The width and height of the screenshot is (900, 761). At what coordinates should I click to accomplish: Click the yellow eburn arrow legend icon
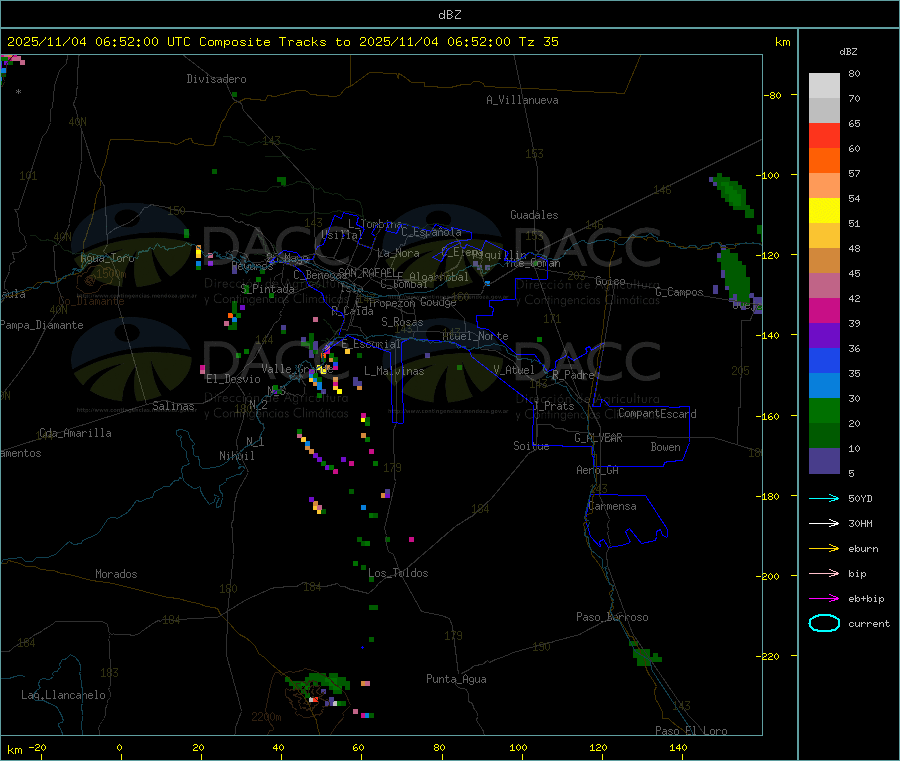pos(824,549)
